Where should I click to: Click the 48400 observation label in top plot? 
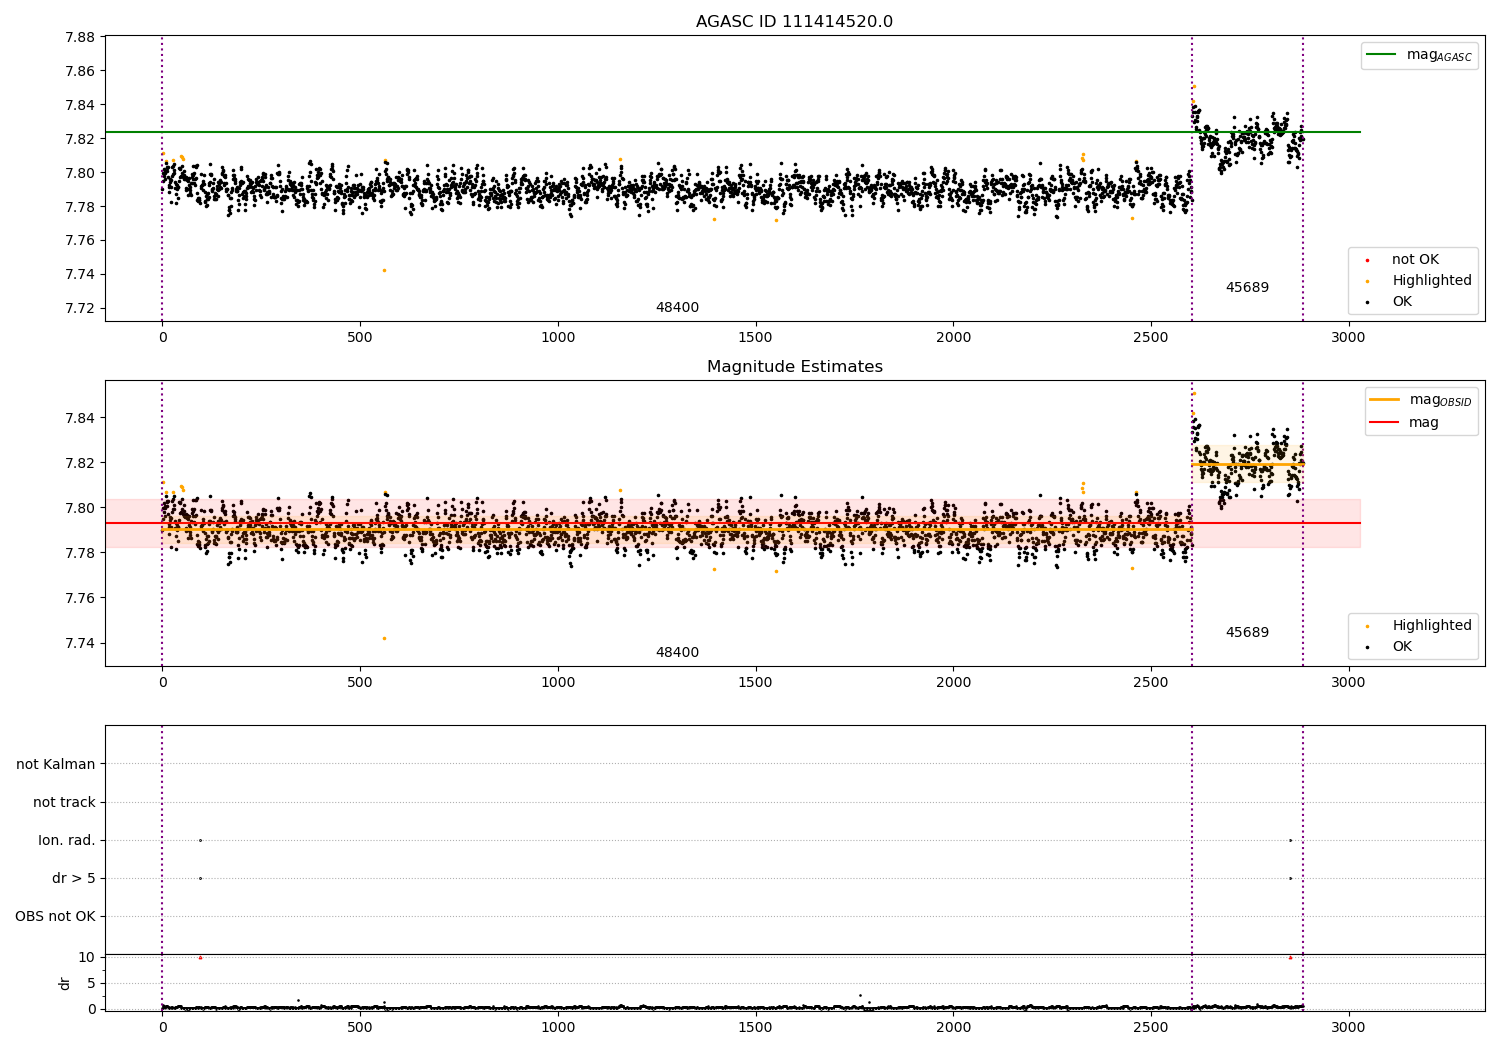[677, 308]
